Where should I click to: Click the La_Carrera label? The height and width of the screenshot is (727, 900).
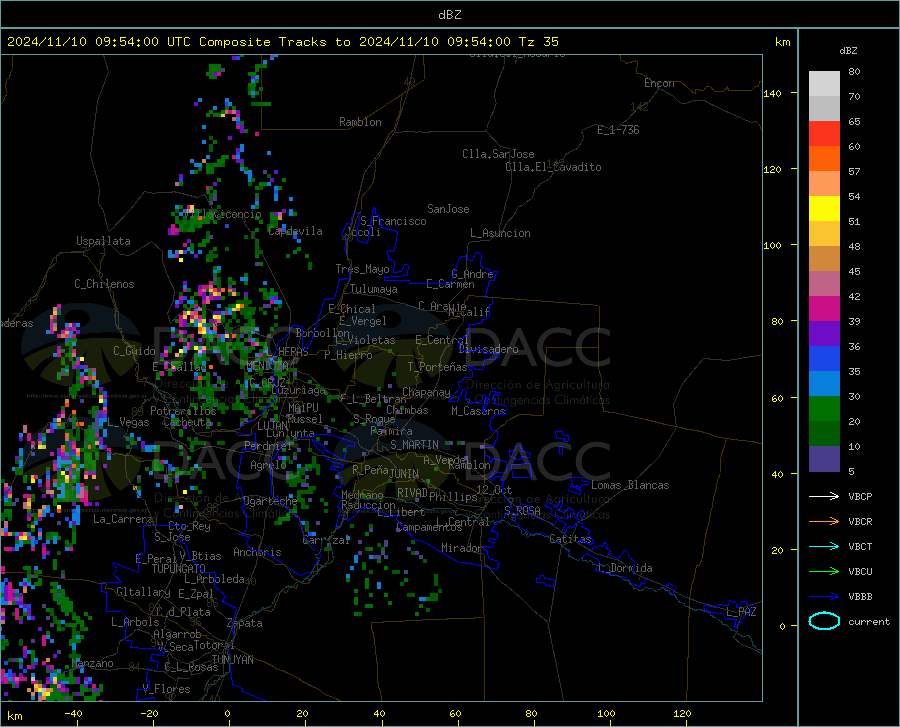click(x=123, y=519)
